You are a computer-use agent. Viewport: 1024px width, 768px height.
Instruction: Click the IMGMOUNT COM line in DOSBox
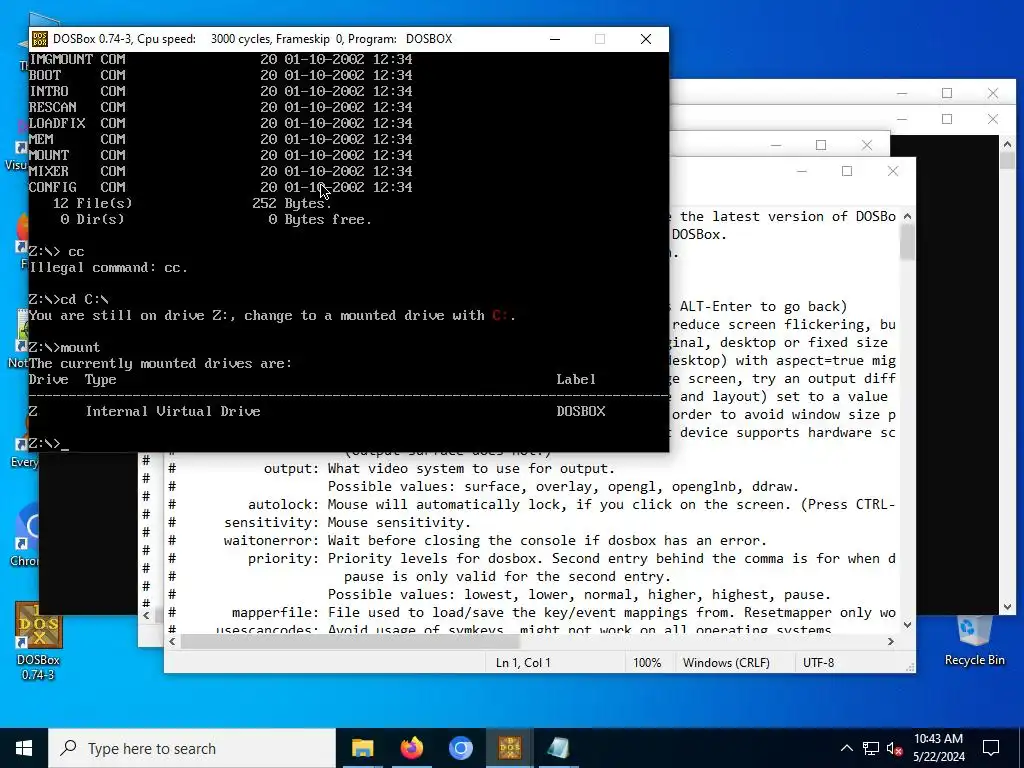221,59
